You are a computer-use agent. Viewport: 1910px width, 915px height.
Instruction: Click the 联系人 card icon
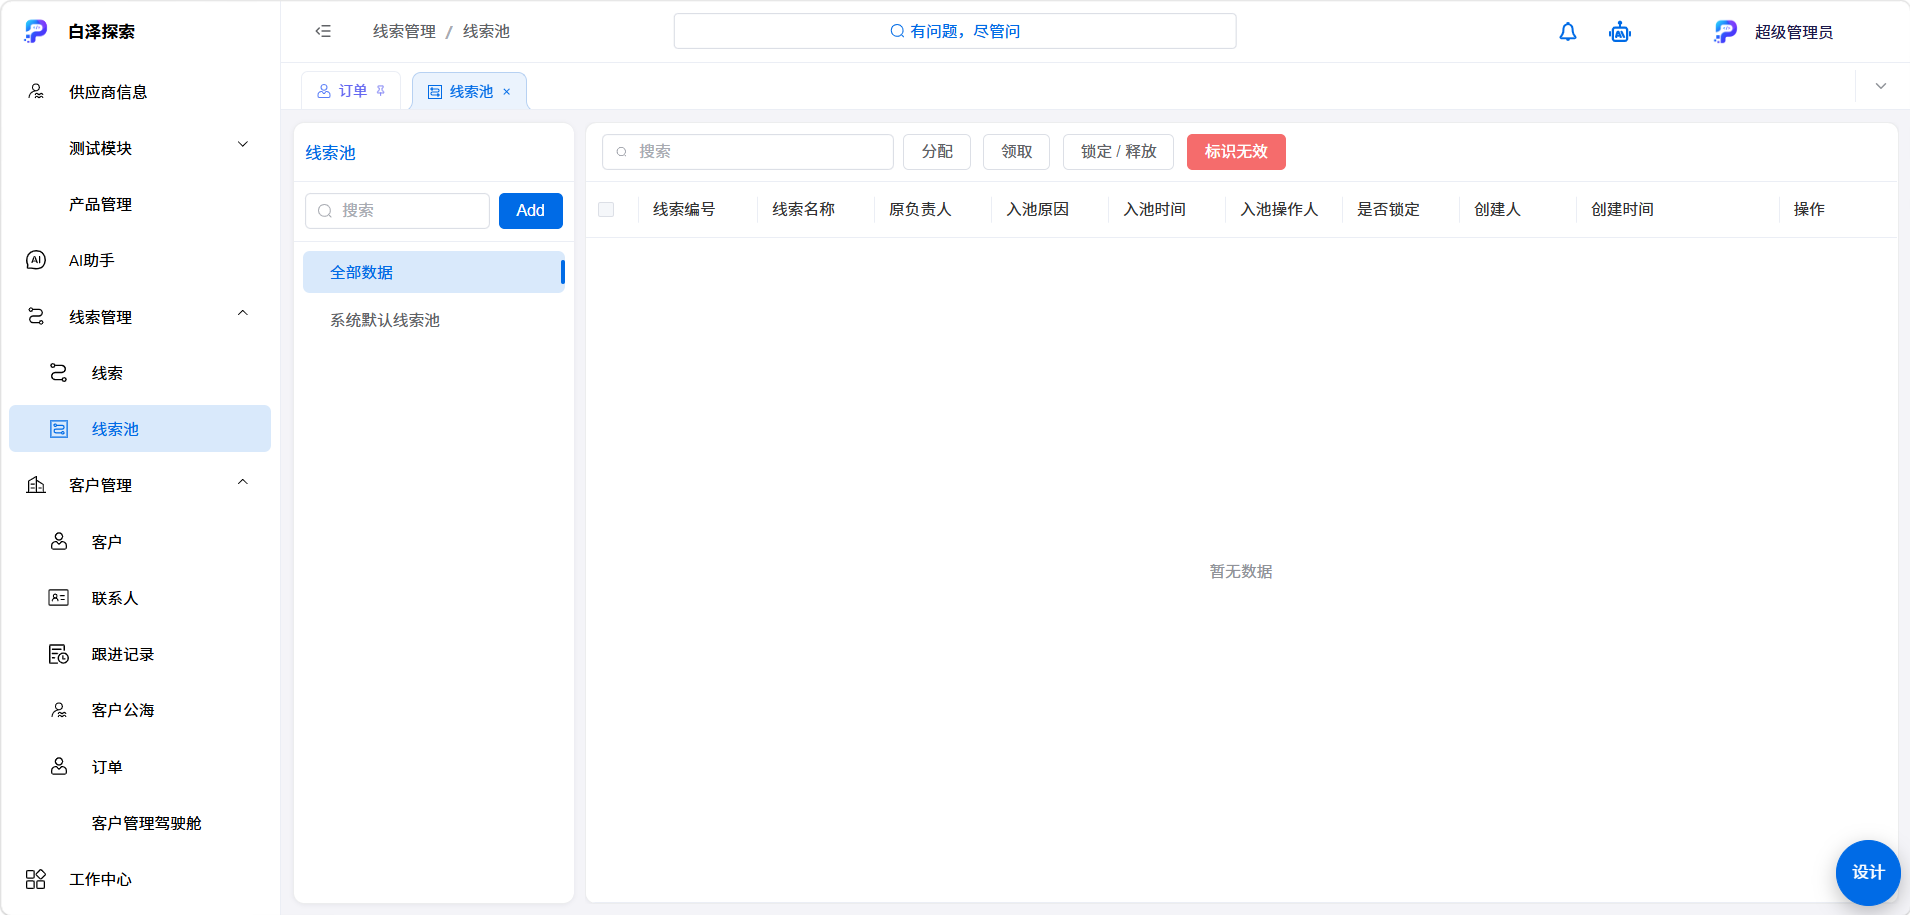(59, 598)
